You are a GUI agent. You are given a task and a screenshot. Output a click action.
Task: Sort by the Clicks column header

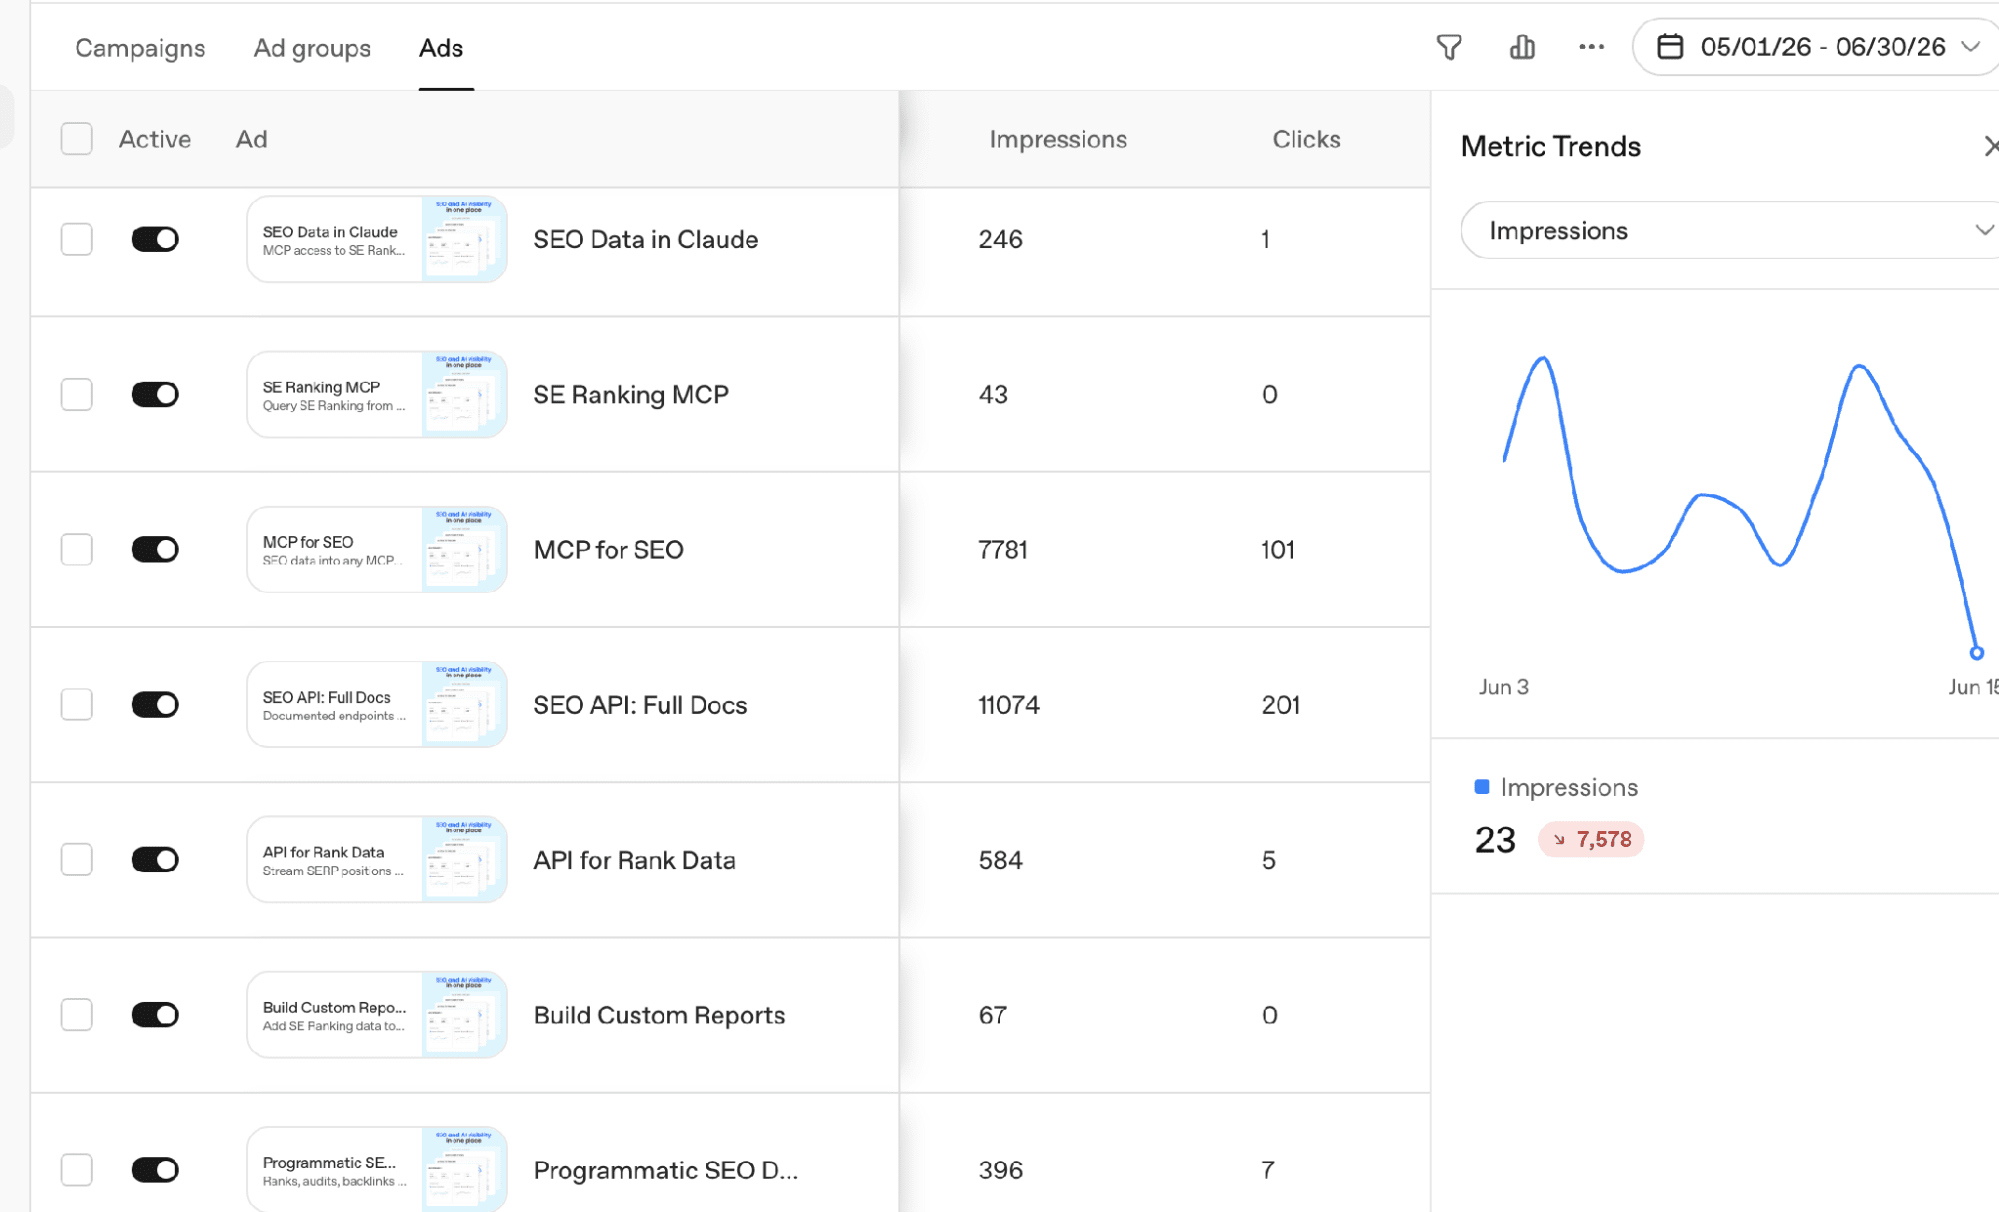[1306, 139]
